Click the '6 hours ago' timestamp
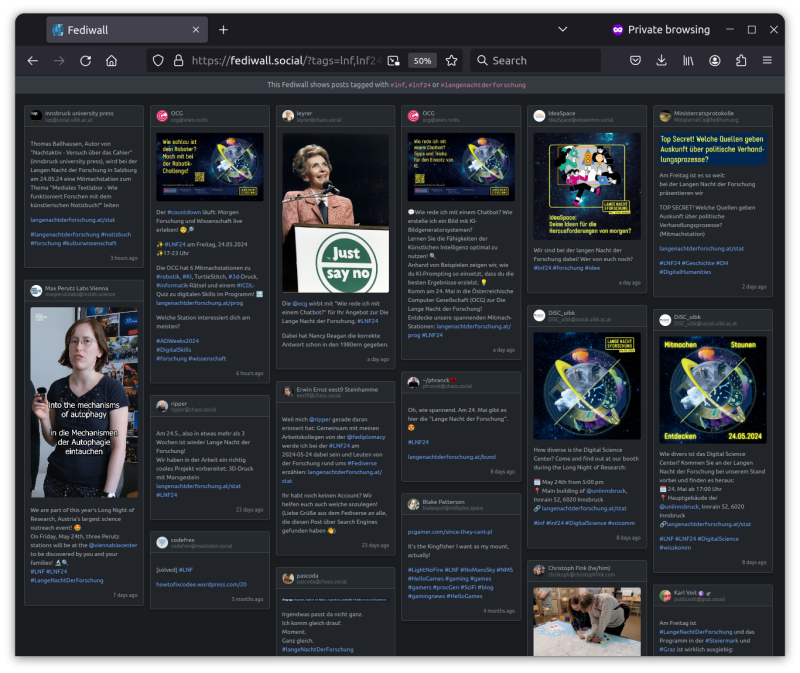This screenshot has height=673, width=800. click(x=249, y=373)
